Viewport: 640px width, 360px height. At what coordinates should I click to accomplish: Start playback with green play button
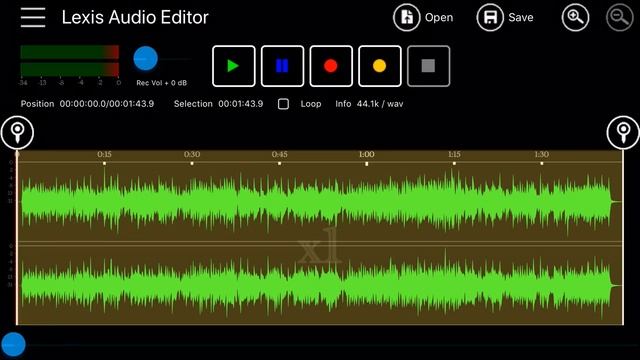pos(233,66)
